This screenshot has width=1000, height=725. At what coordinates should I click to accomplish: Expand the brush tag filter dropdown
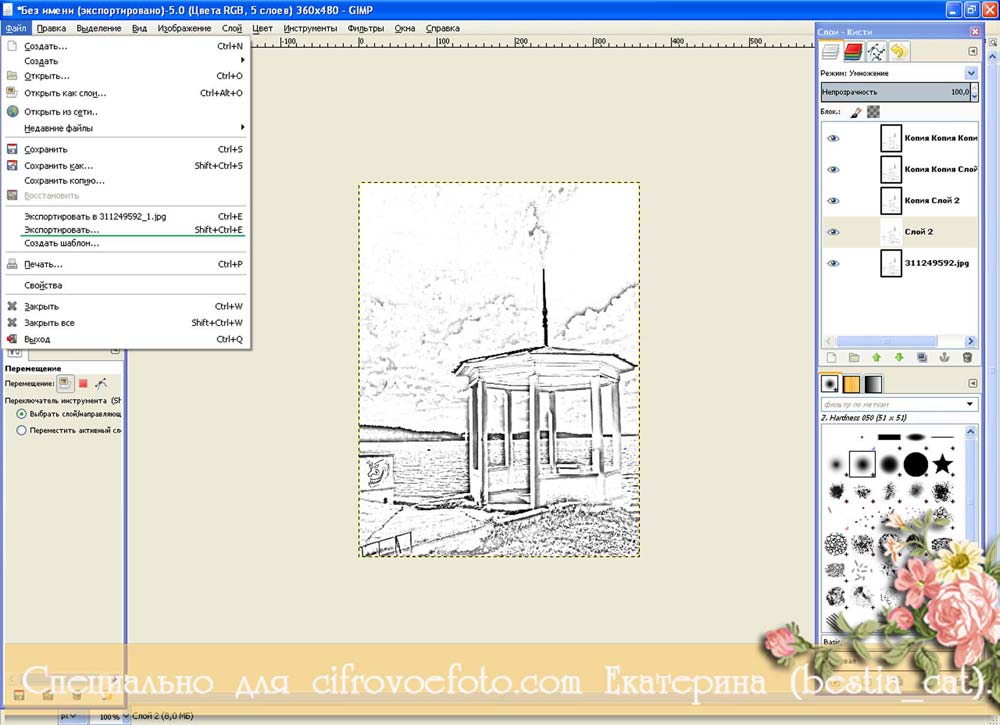coord(971,404)
